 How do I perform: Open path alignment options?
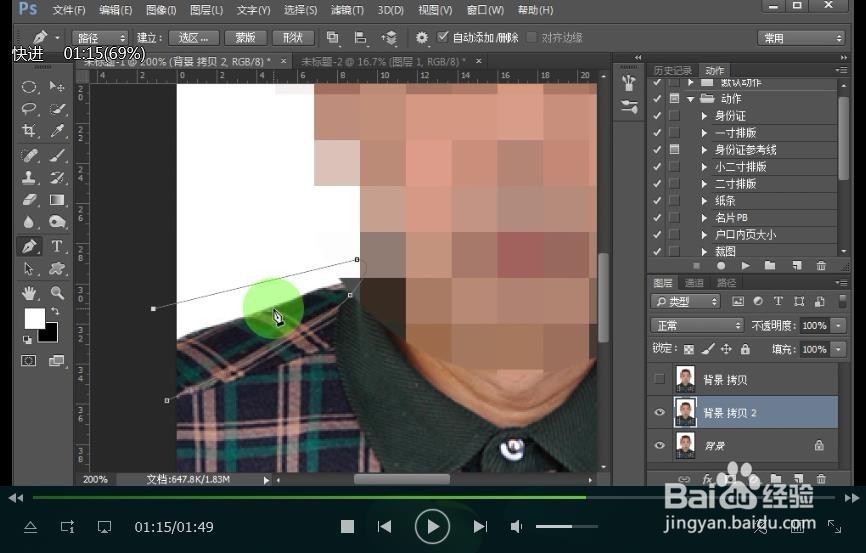click(361, 38)
